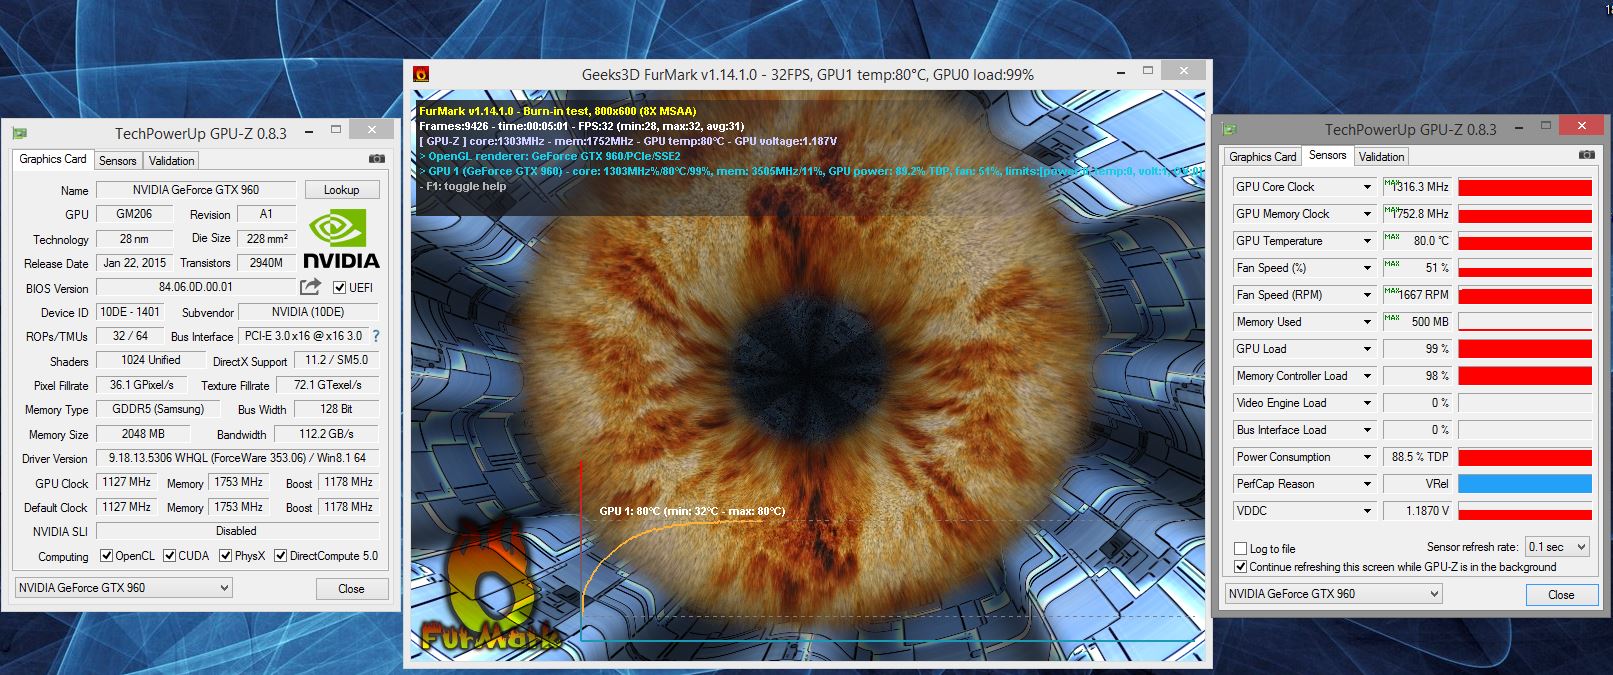Click the Bus Interface question mark help icon

376,336
